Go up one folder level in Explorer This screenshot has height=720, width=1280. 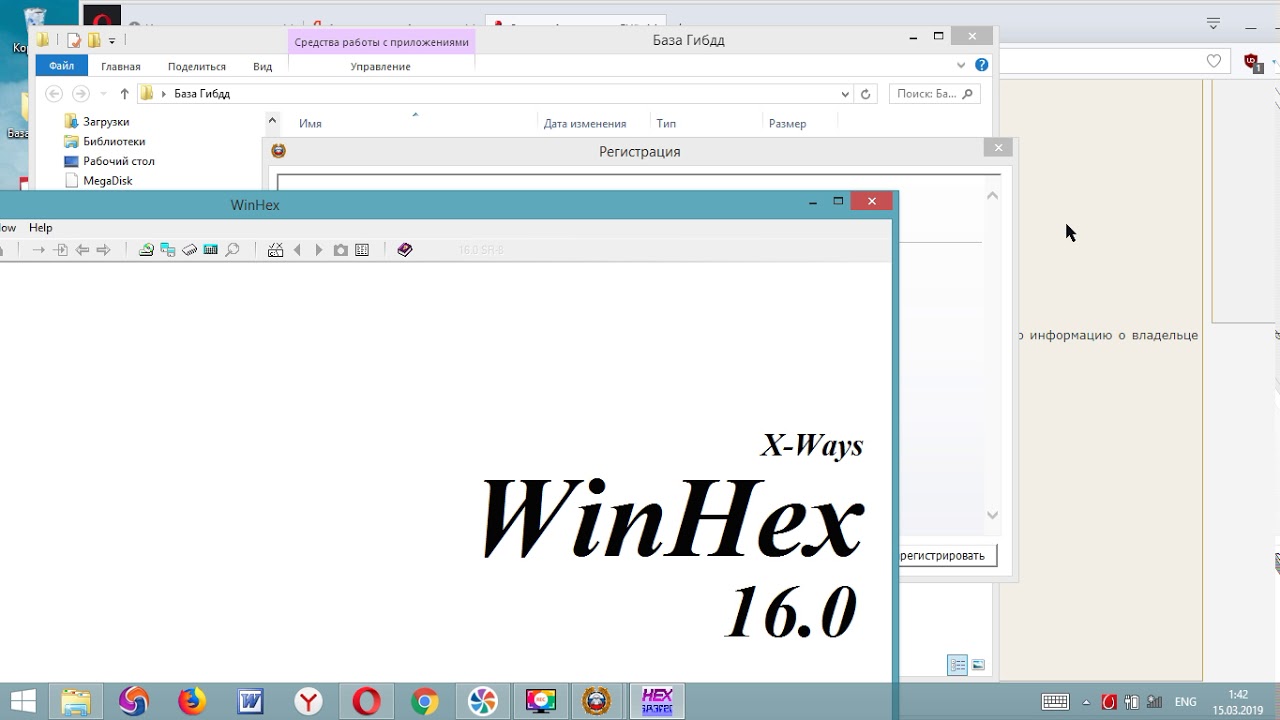pos(124,94)
